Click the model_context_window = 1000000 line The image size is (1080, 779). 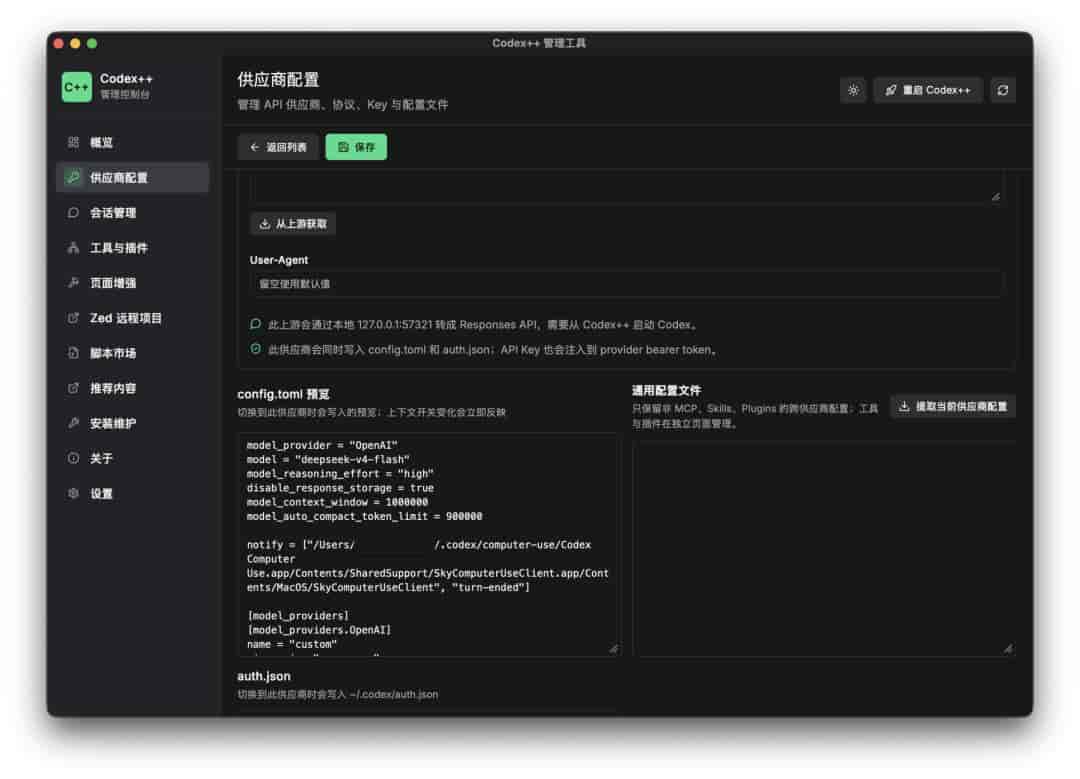pyautogui.click(x=337, y=502)
